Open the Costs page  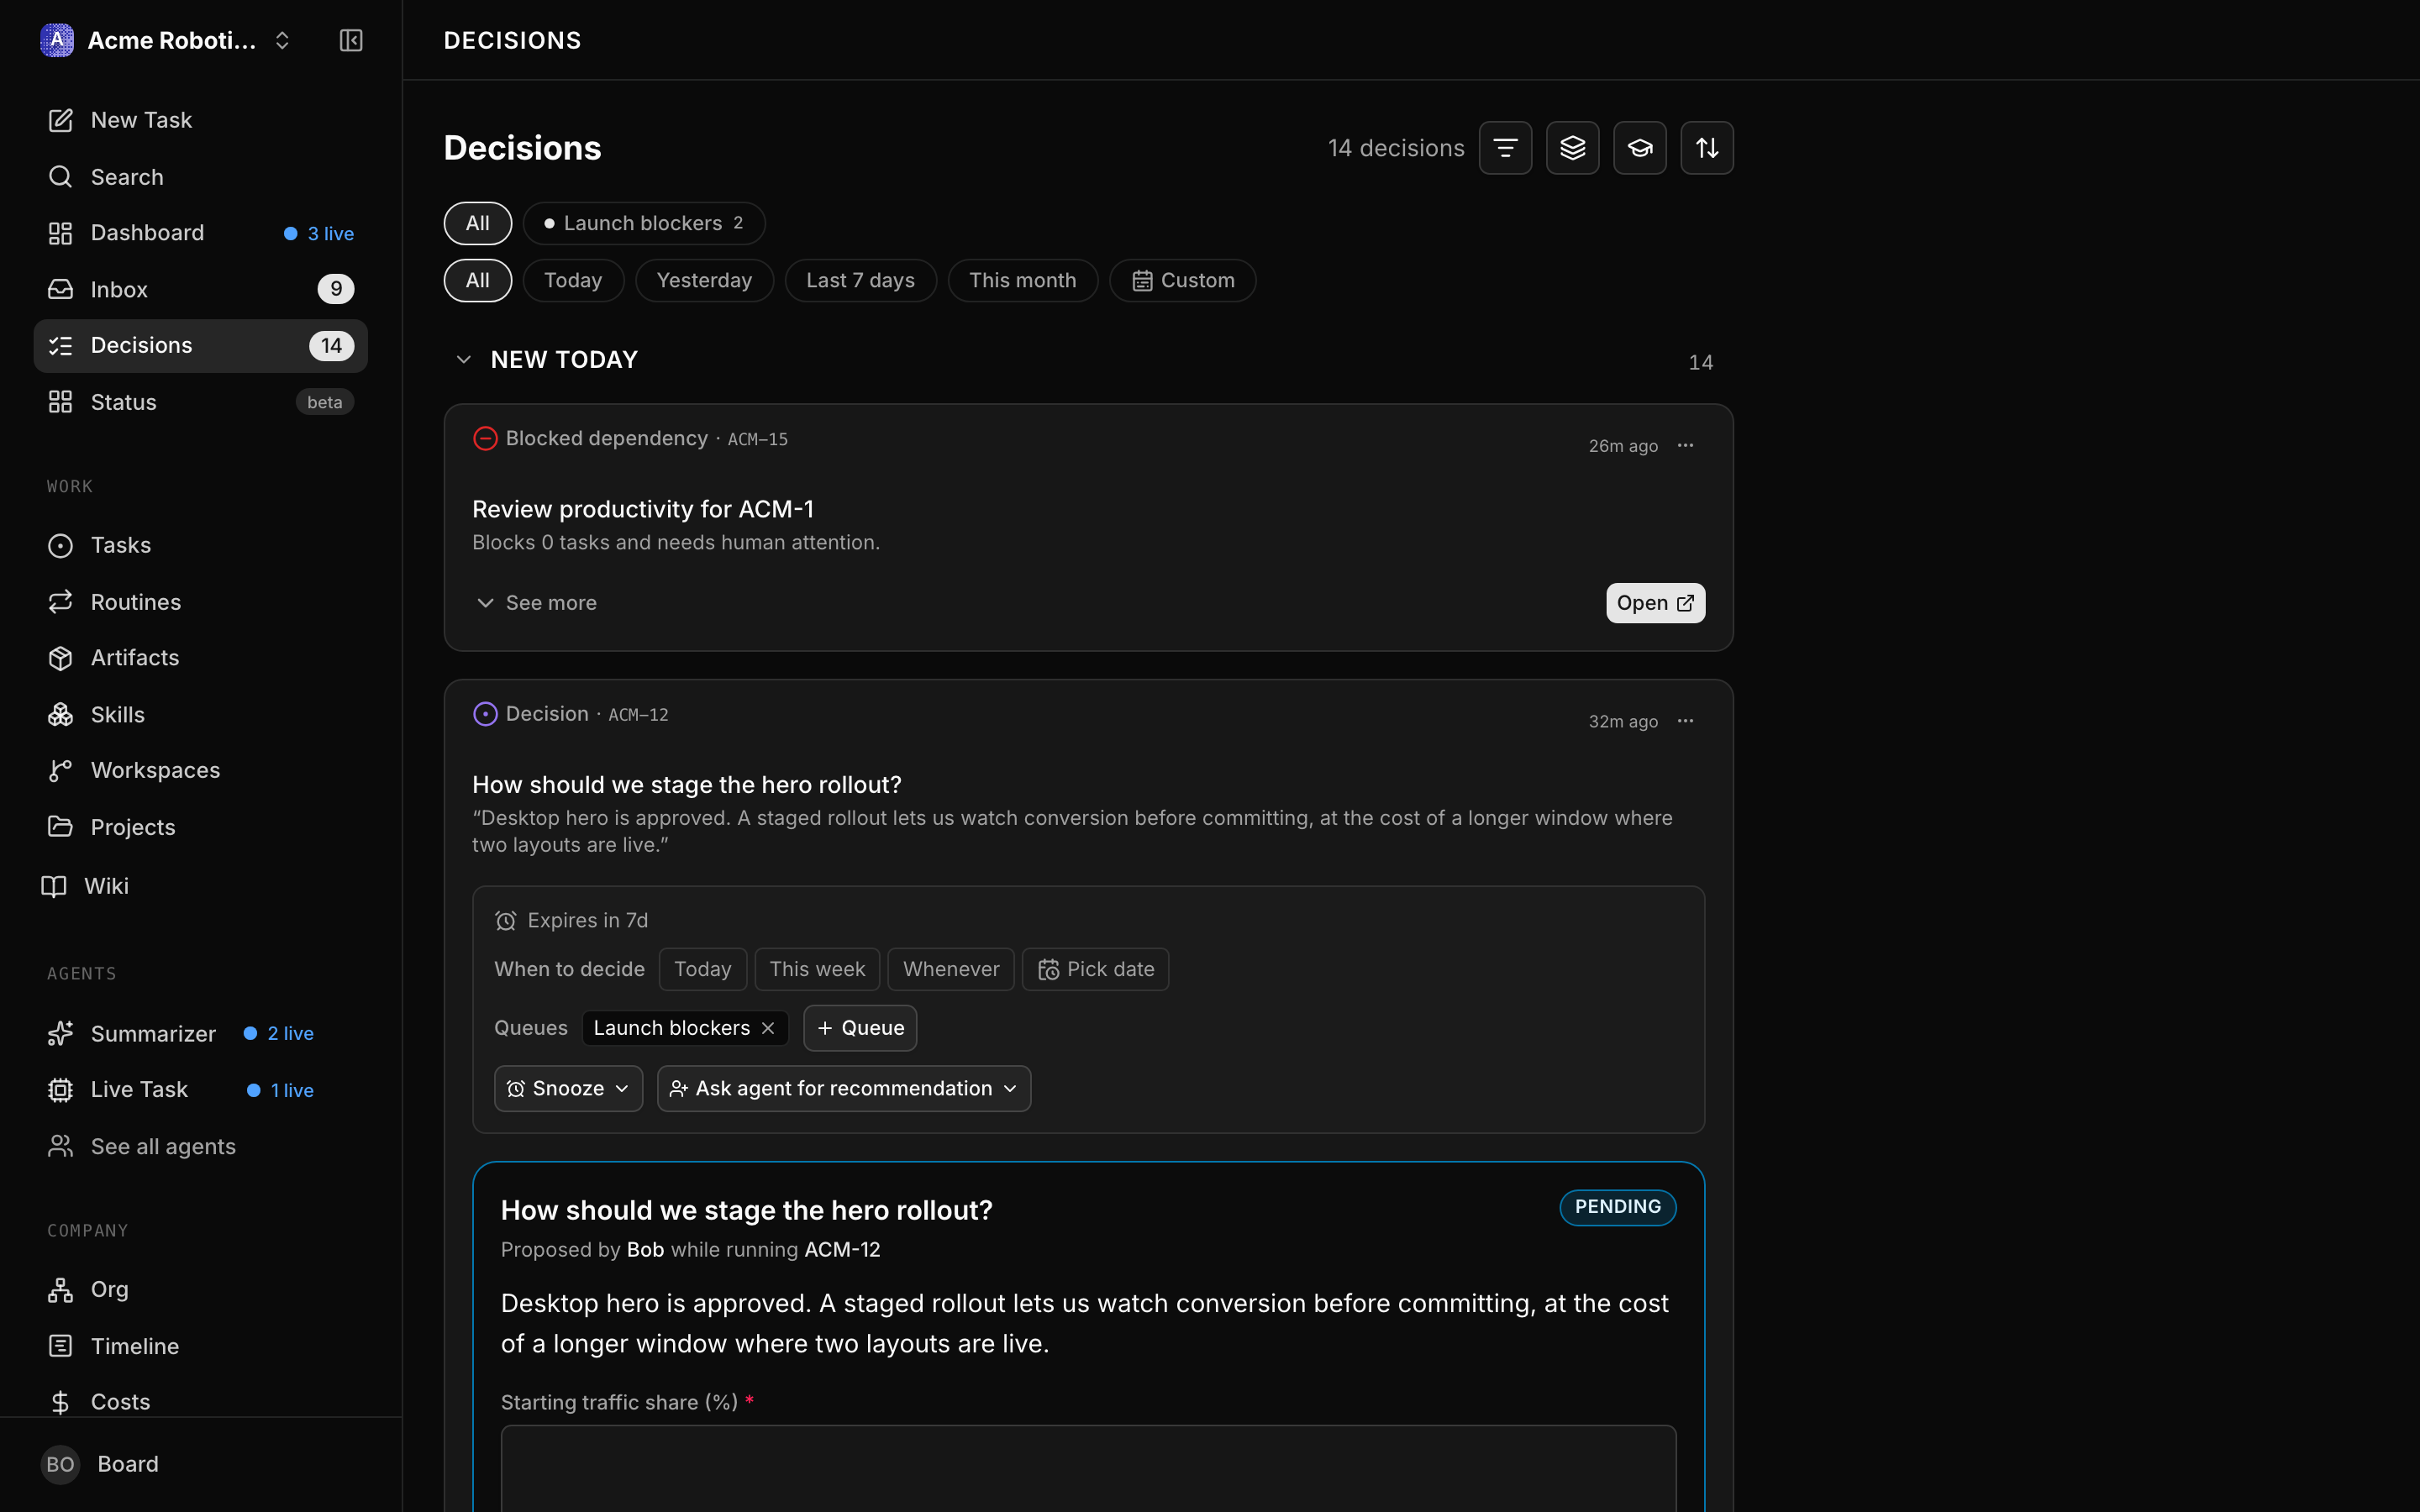[x=200, y=1402]
